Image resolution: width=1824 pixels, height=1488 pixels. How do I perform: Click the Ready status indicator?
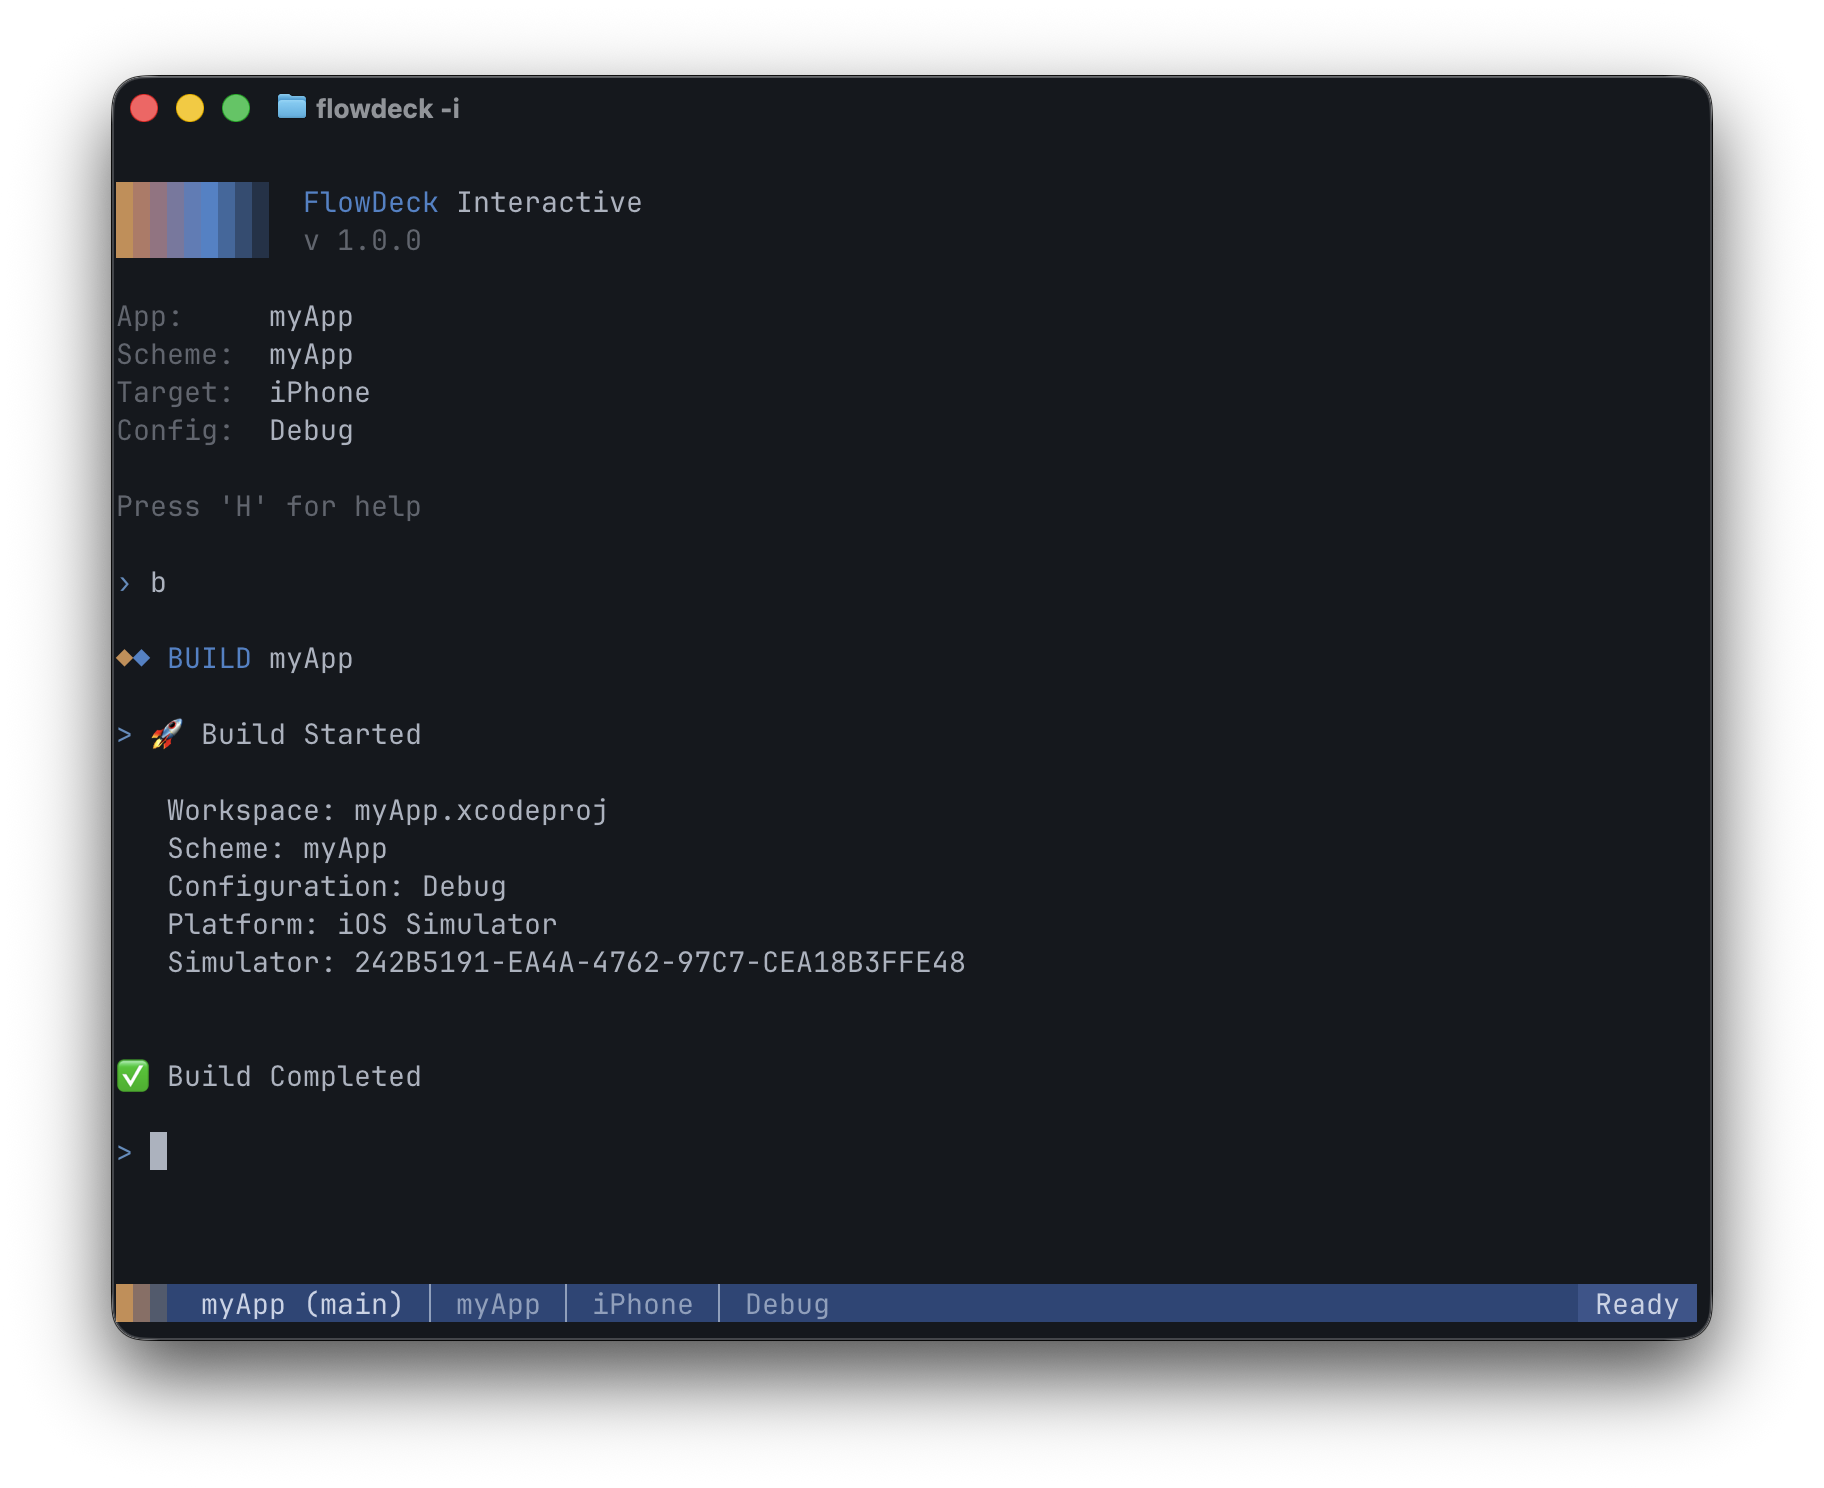click(x=1636, y=1304)
